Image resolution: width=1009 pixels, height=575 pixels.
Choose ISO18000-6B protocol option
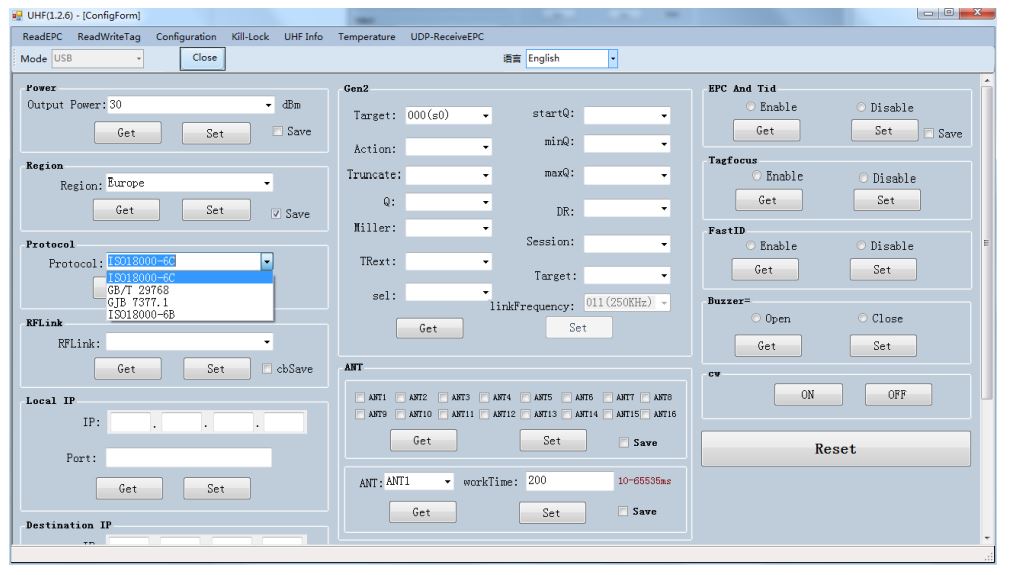point(141,314)
